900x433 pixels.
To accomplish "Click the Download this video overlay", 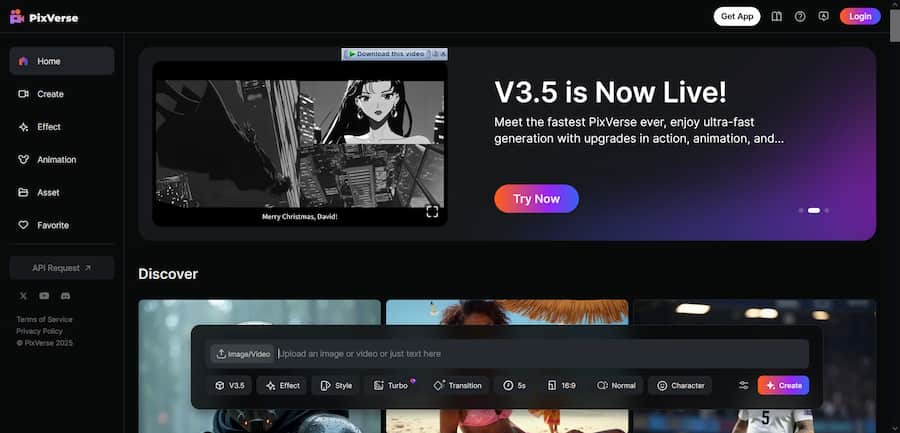I will coord(394,54).
